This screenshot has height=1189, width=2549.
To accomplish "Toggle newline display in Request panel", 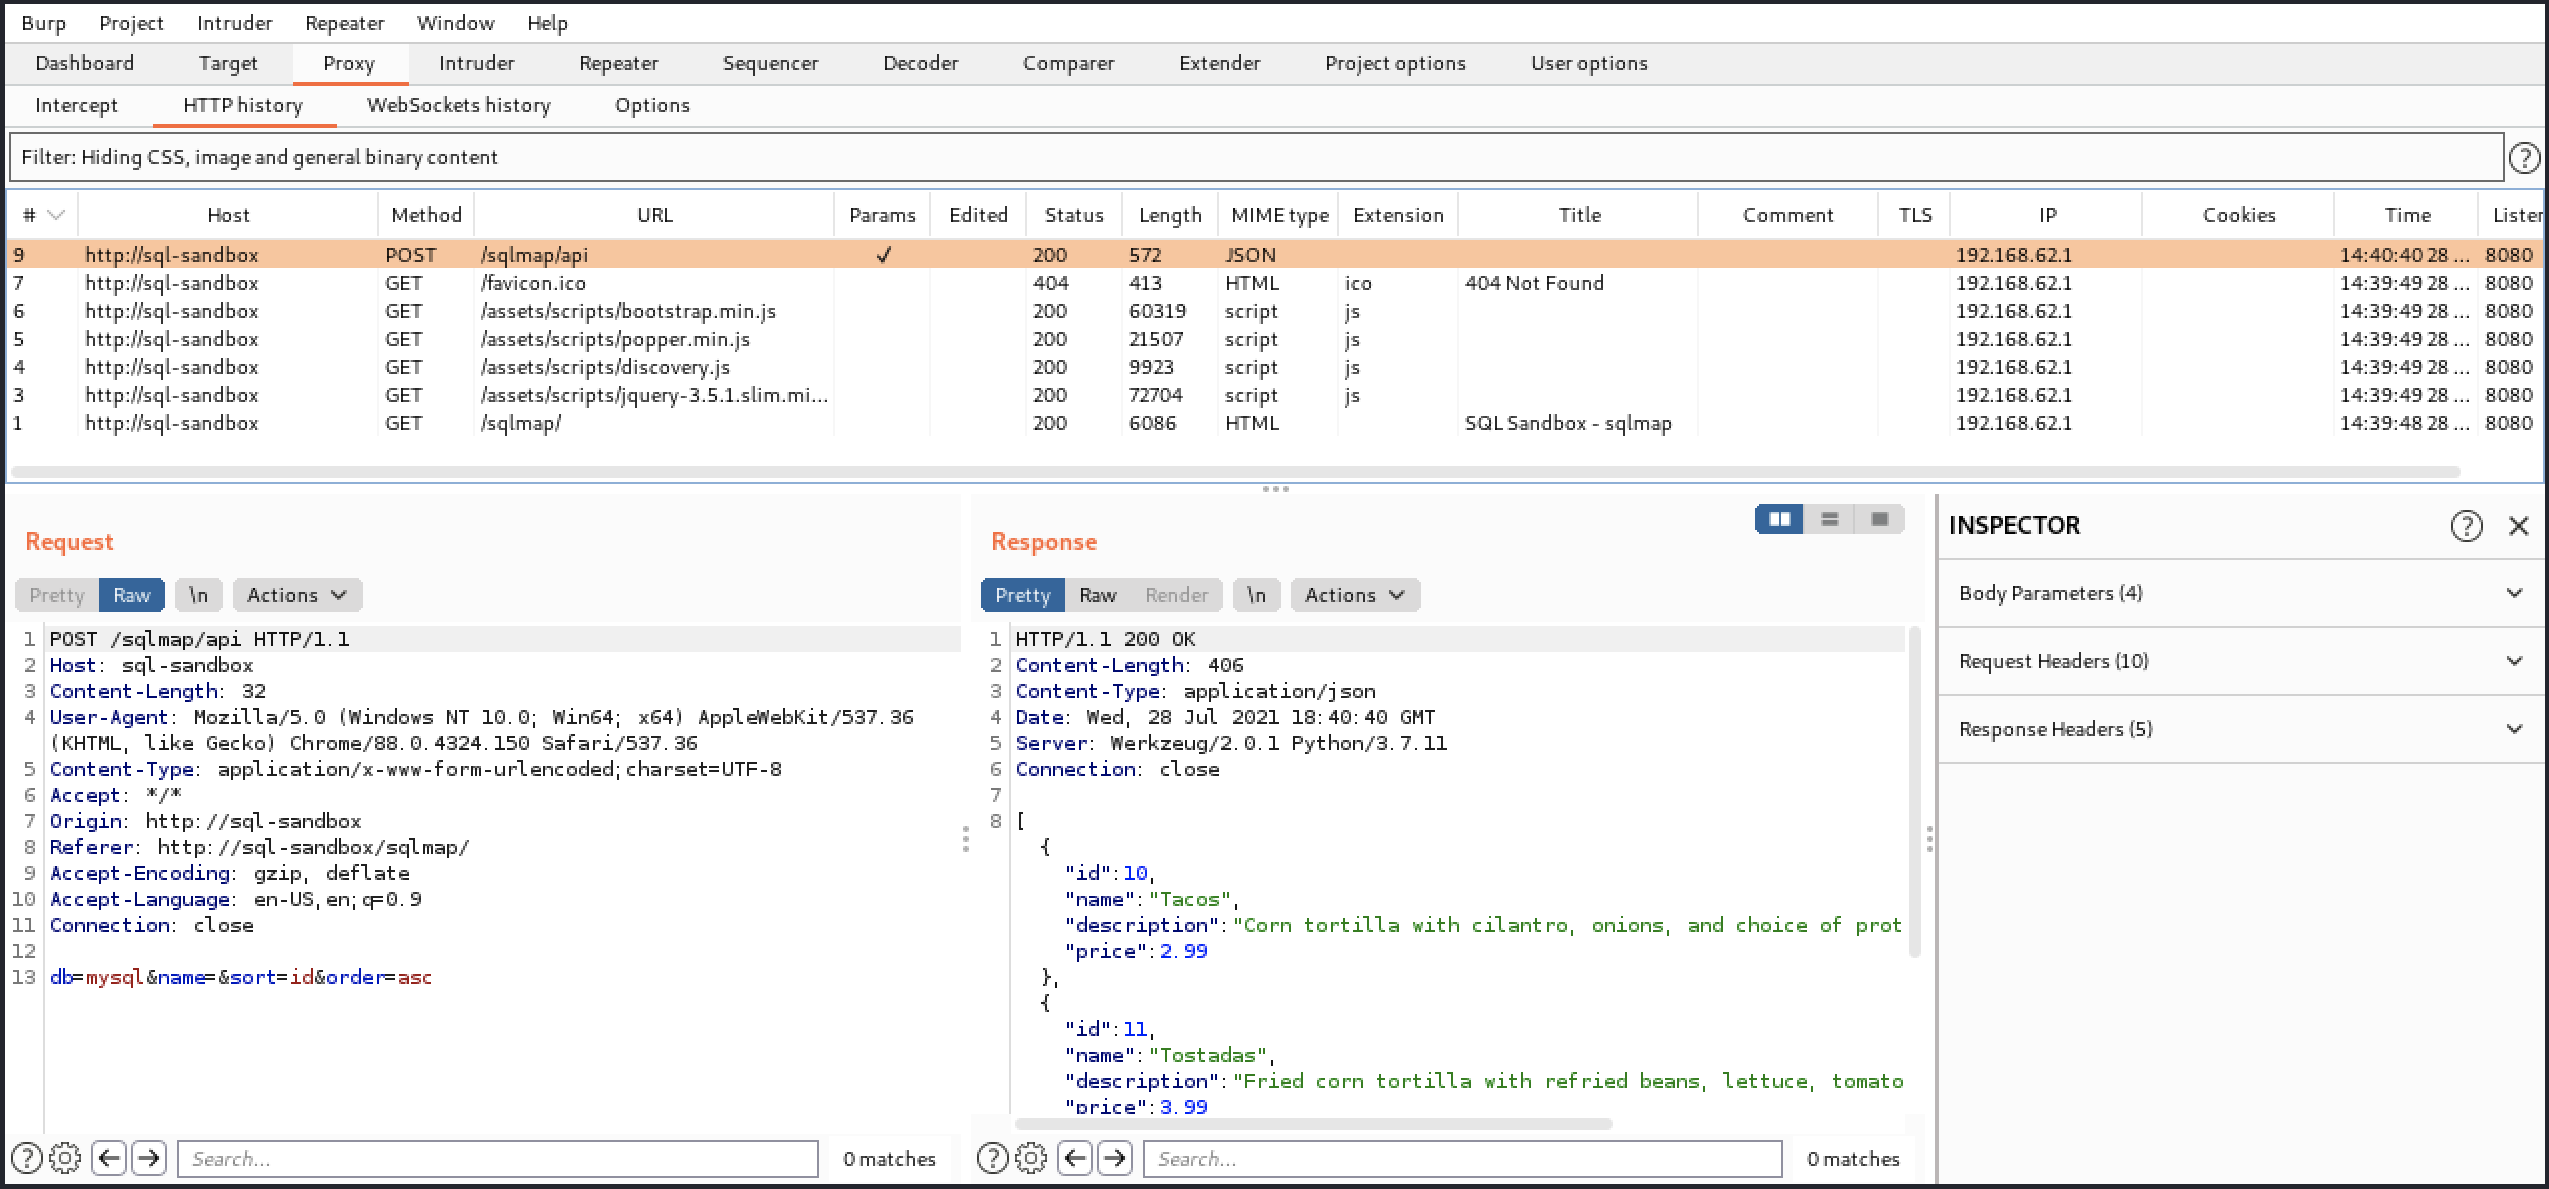I will (x=198, y=595).
